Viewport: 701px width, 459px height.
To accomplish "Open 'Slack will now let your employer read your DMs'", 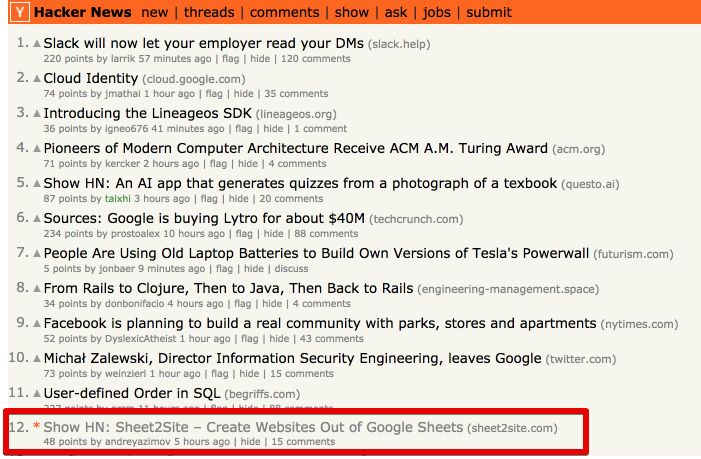I will click(x=203, y=43).
